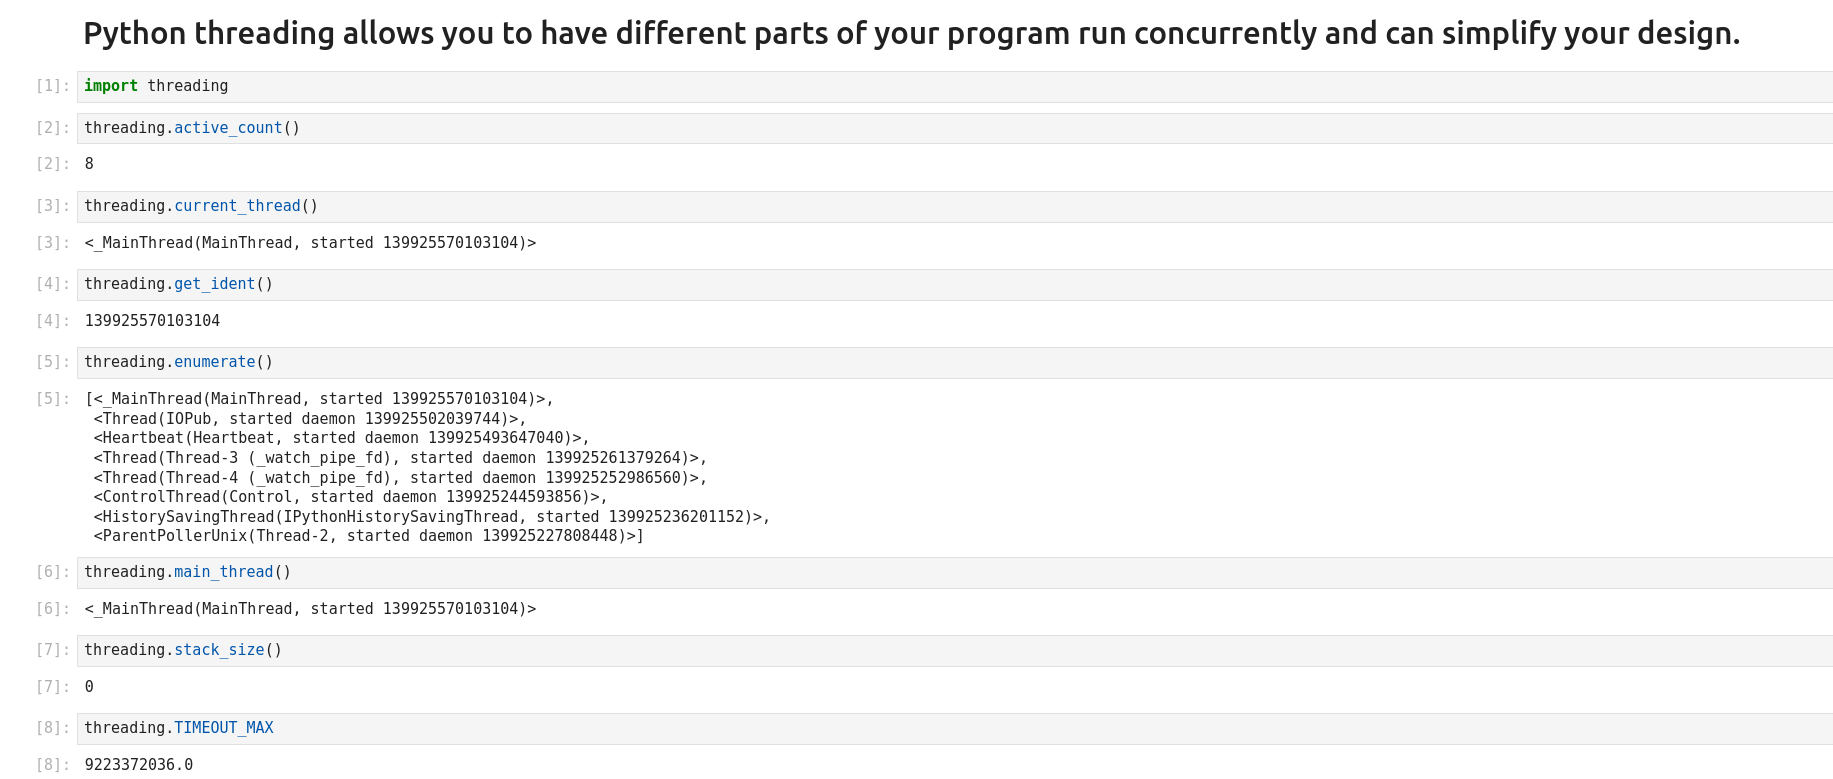
Task: Click the output value 8 of active_count
Action: [89, 164]
